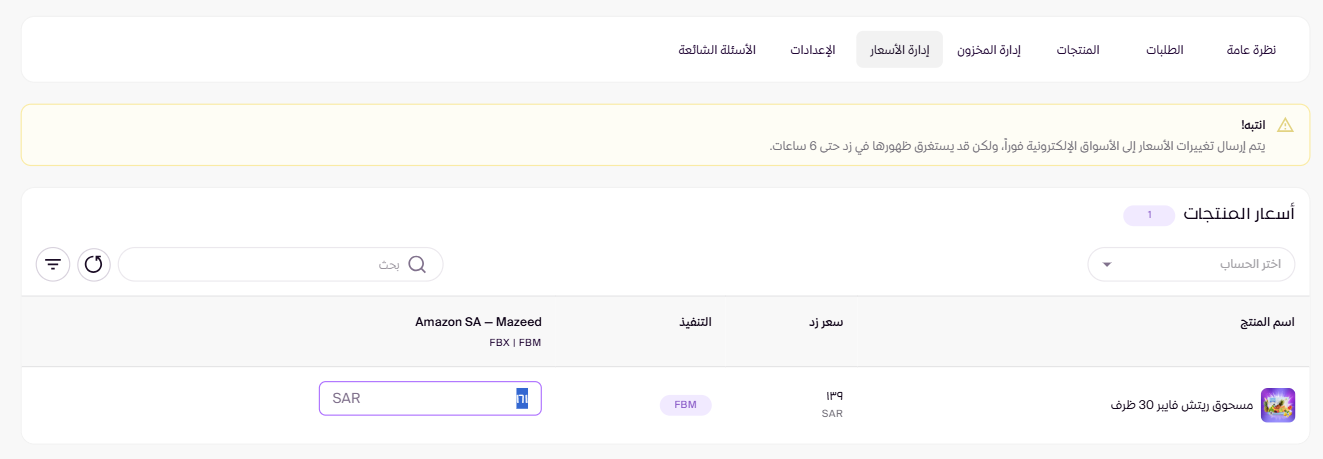The image size is (1323, 459).
Task: Open the الإعدادات tab
Action: click(813, 50)
